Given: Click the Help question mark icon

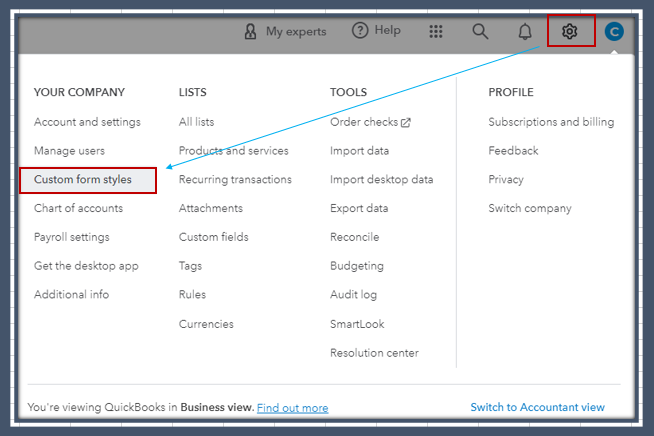Looking at the screenshot, I should pos(360,30).
